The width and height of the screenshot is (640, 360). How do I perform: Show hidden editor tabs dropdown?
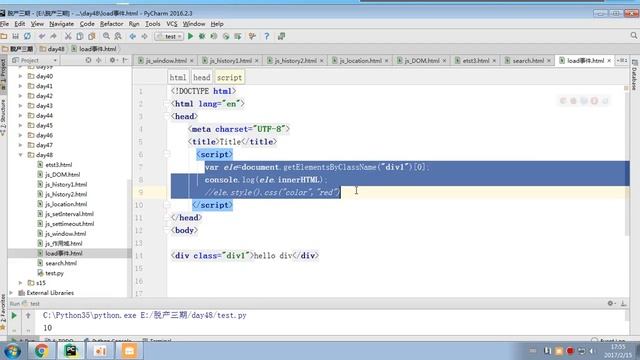(622, 60)
